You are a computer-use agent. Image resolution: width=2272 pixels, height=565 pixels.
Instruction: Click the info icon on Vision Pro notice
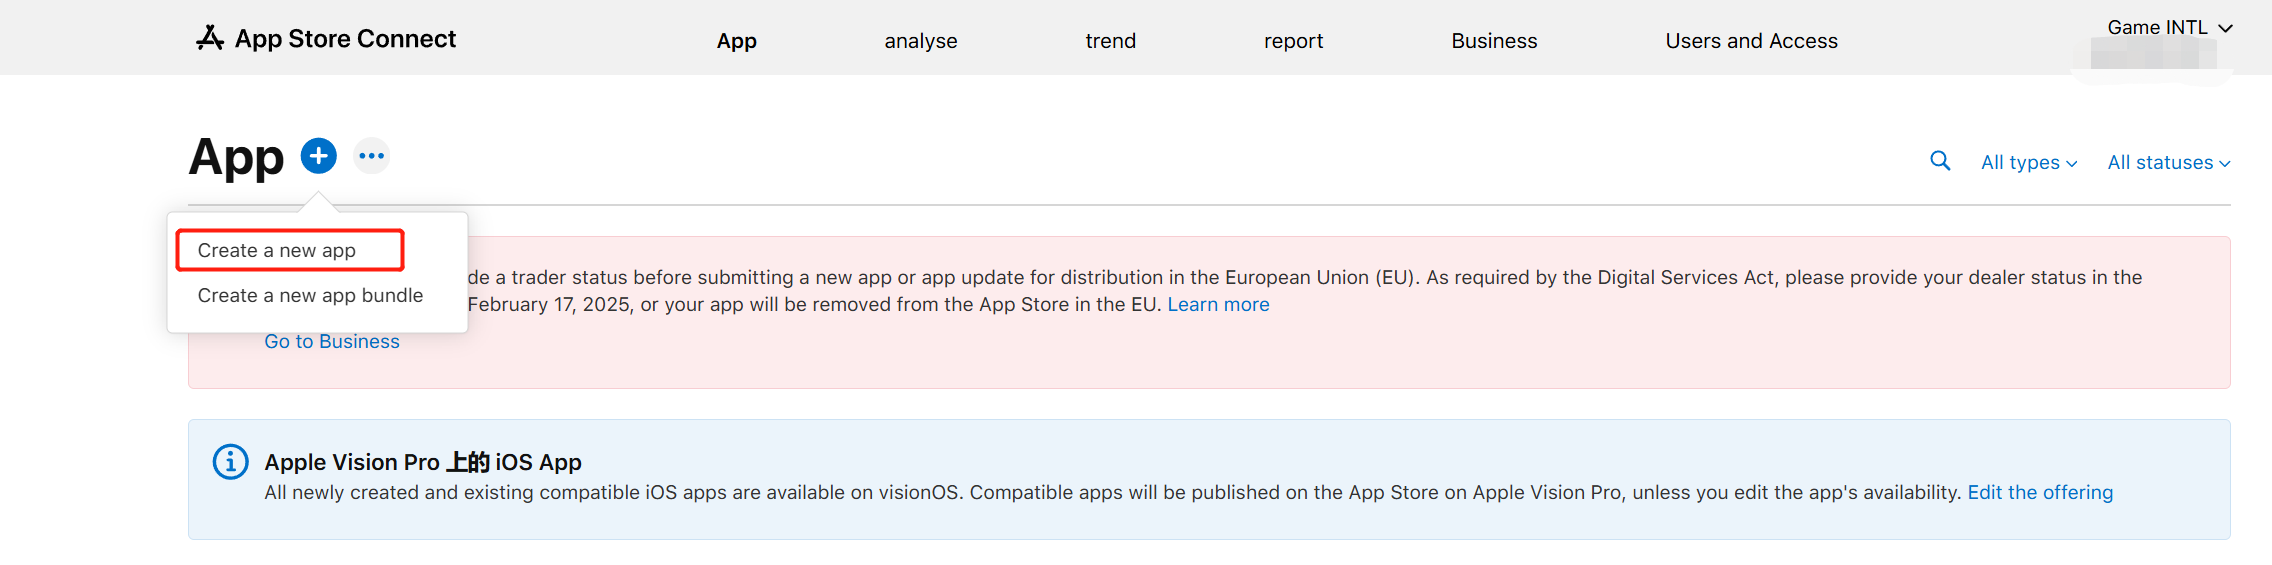(x=231, y=462)
